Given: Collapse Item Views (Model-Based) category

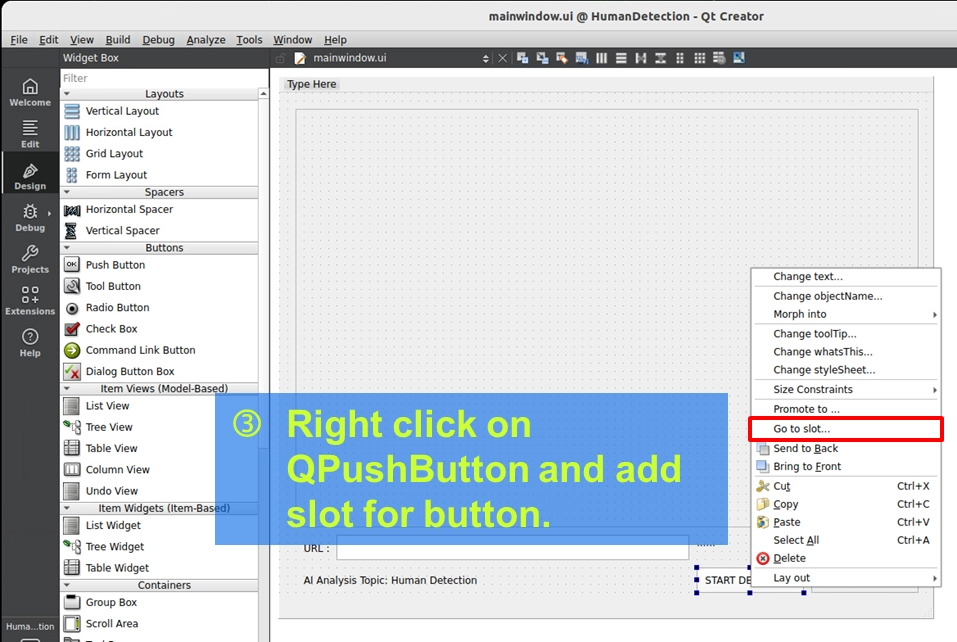Looking at the screenshot, I should 67,389.
